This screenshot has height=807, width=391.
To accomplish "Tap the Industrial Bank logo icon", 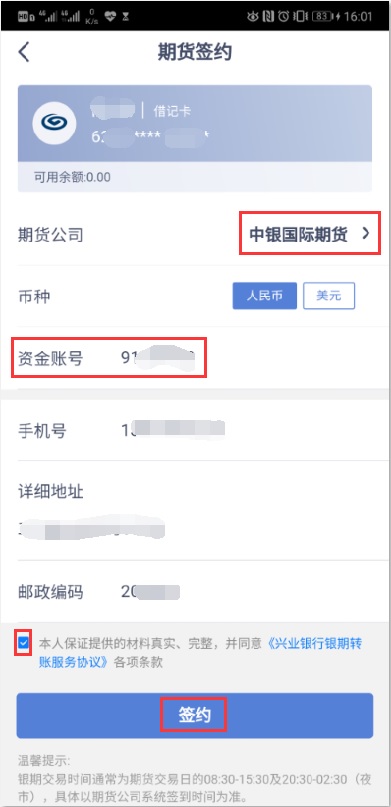I will point(54,122).
